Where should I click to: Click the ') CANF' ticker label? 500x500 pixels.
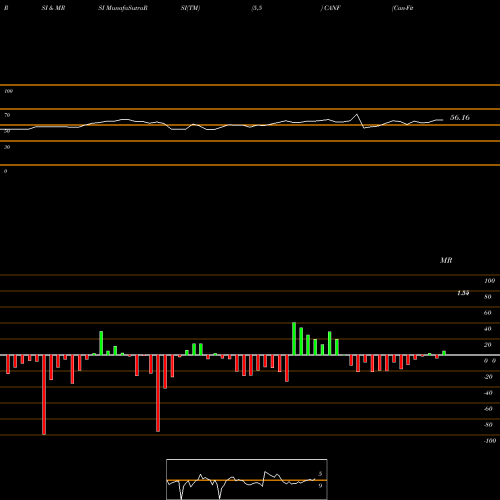tap(330, 8)
